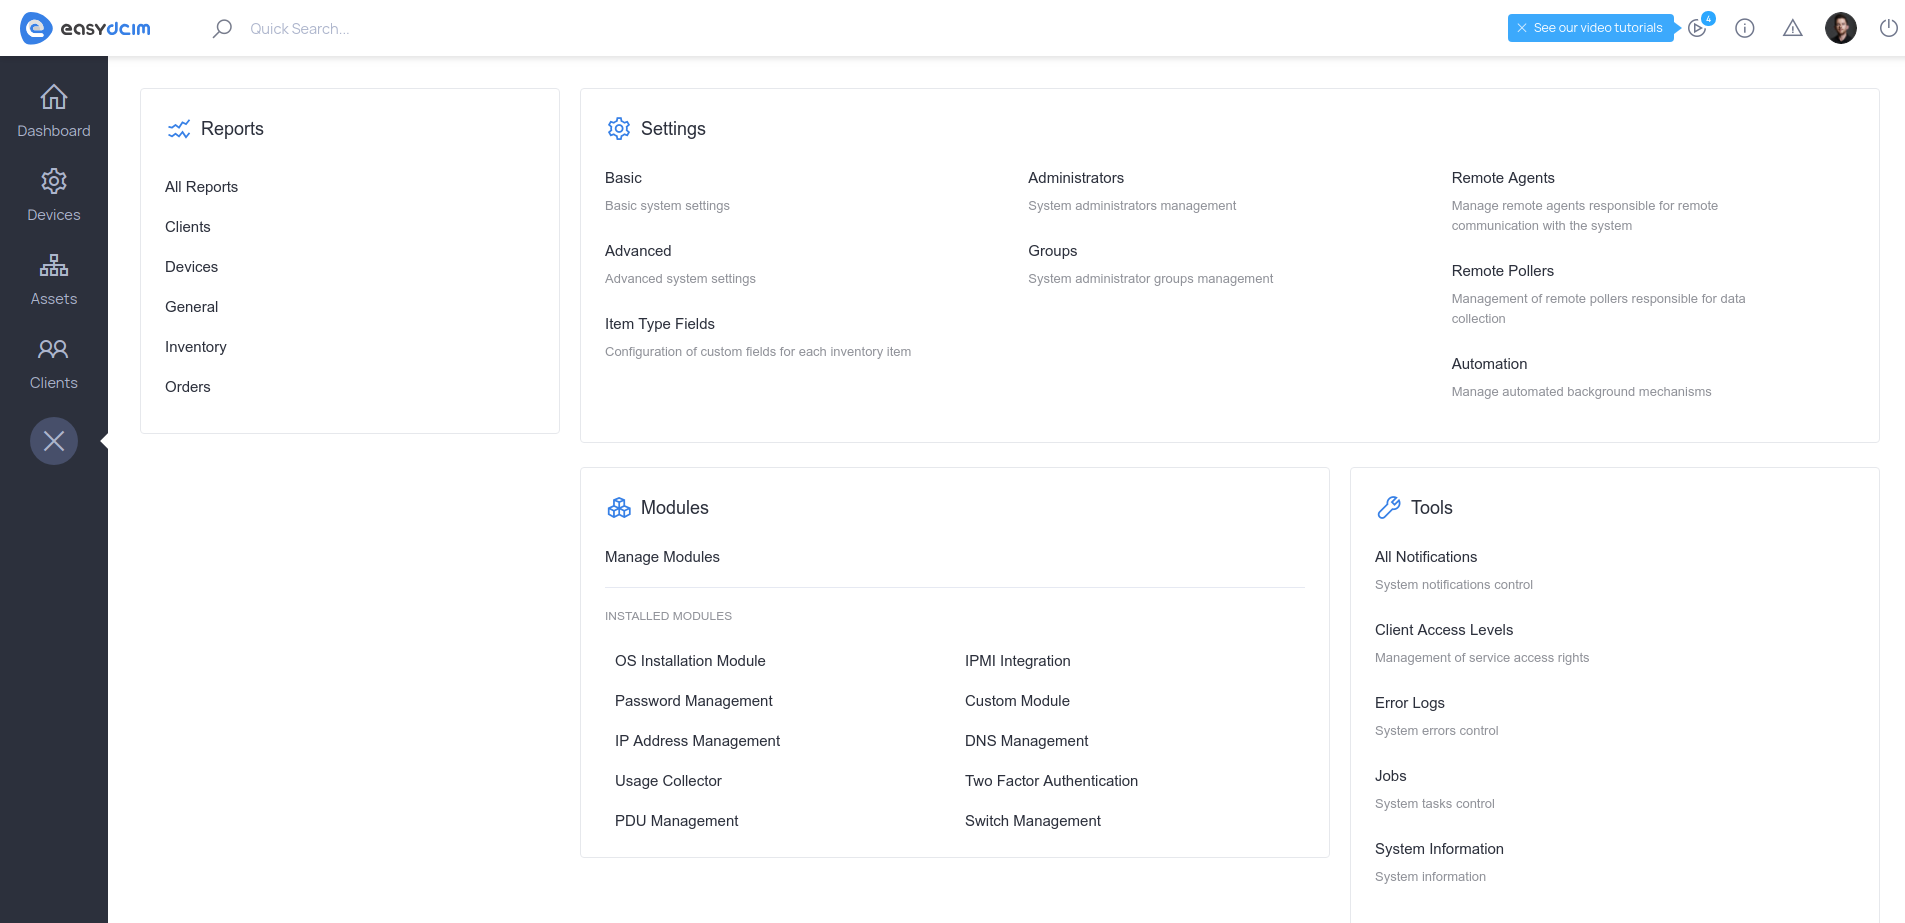Open System Information

coord(1439,849)
